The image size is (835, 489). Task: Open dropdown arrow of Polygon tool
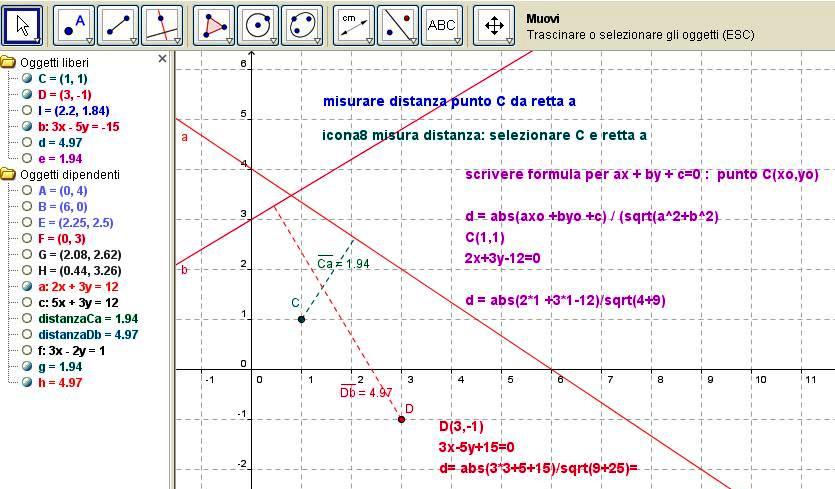pos(229,41)
